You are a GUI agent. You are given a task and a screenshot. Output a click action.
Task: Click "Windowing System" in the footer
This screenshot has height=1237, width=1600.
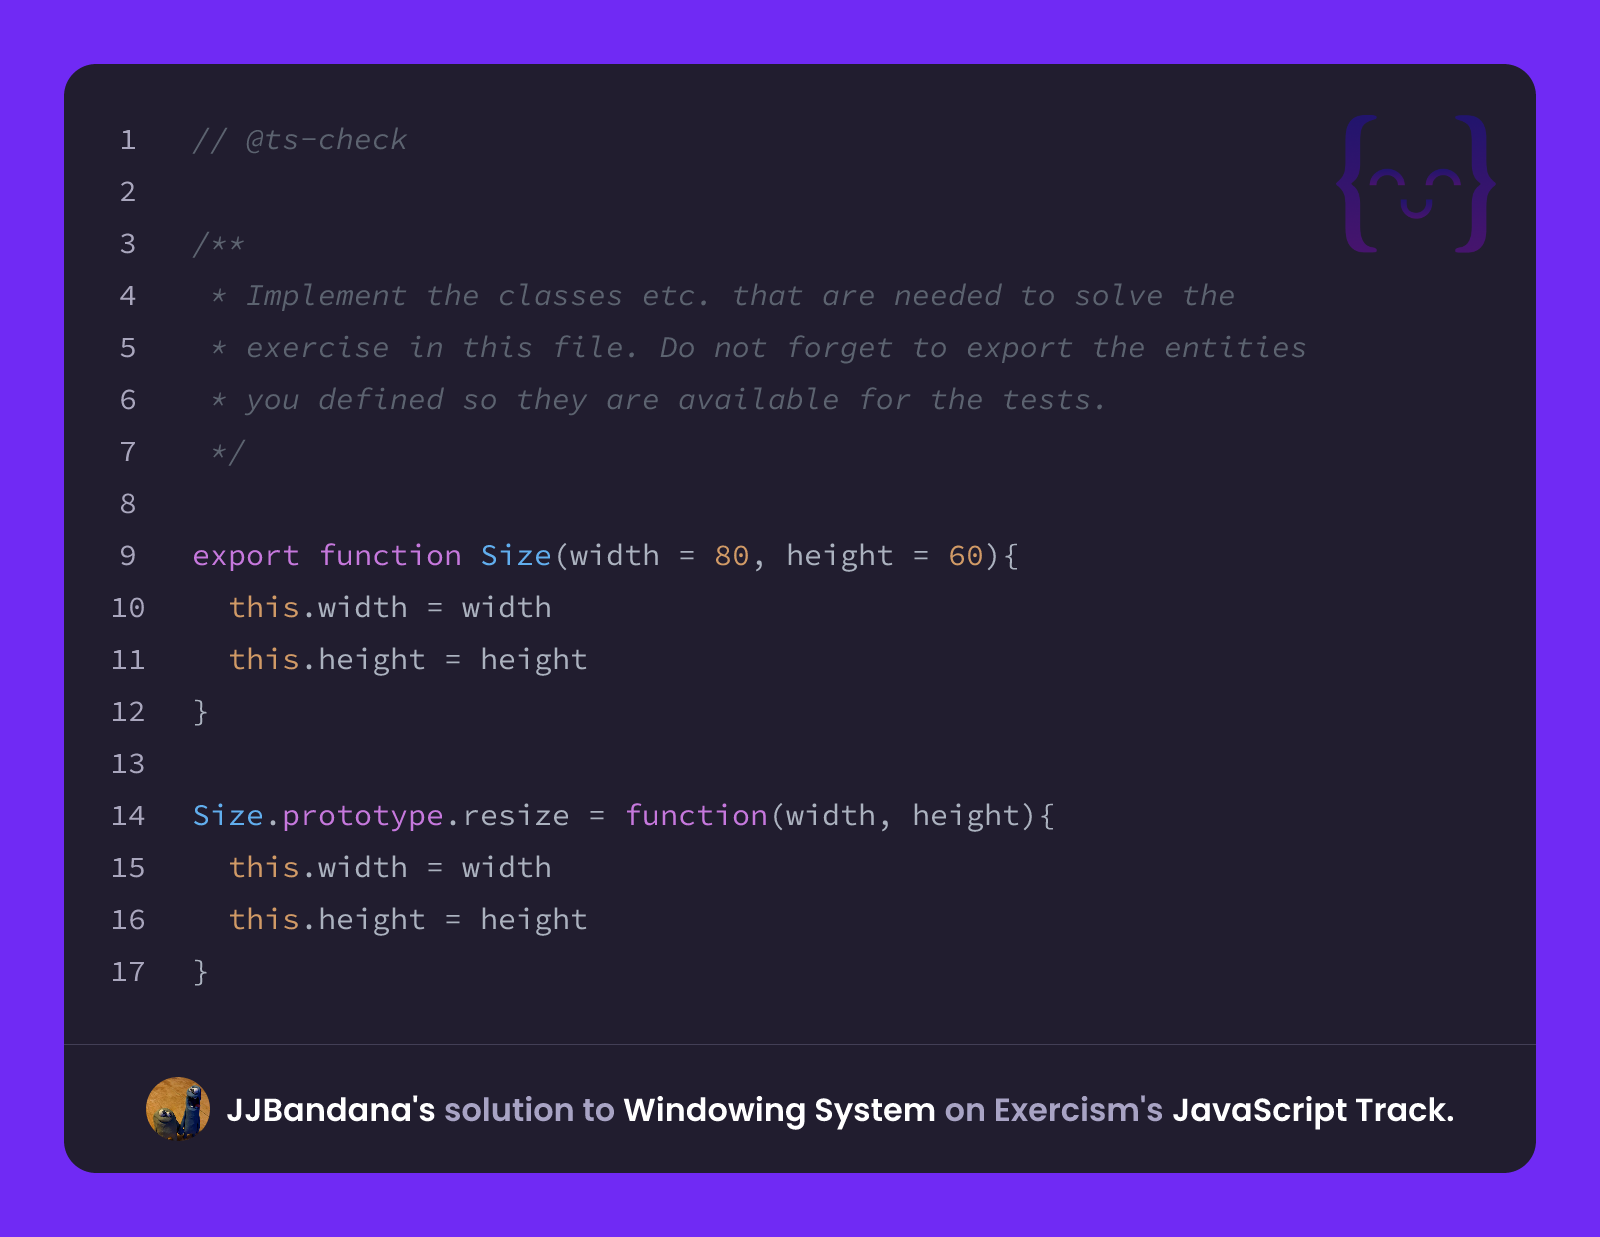point(779,1110)
